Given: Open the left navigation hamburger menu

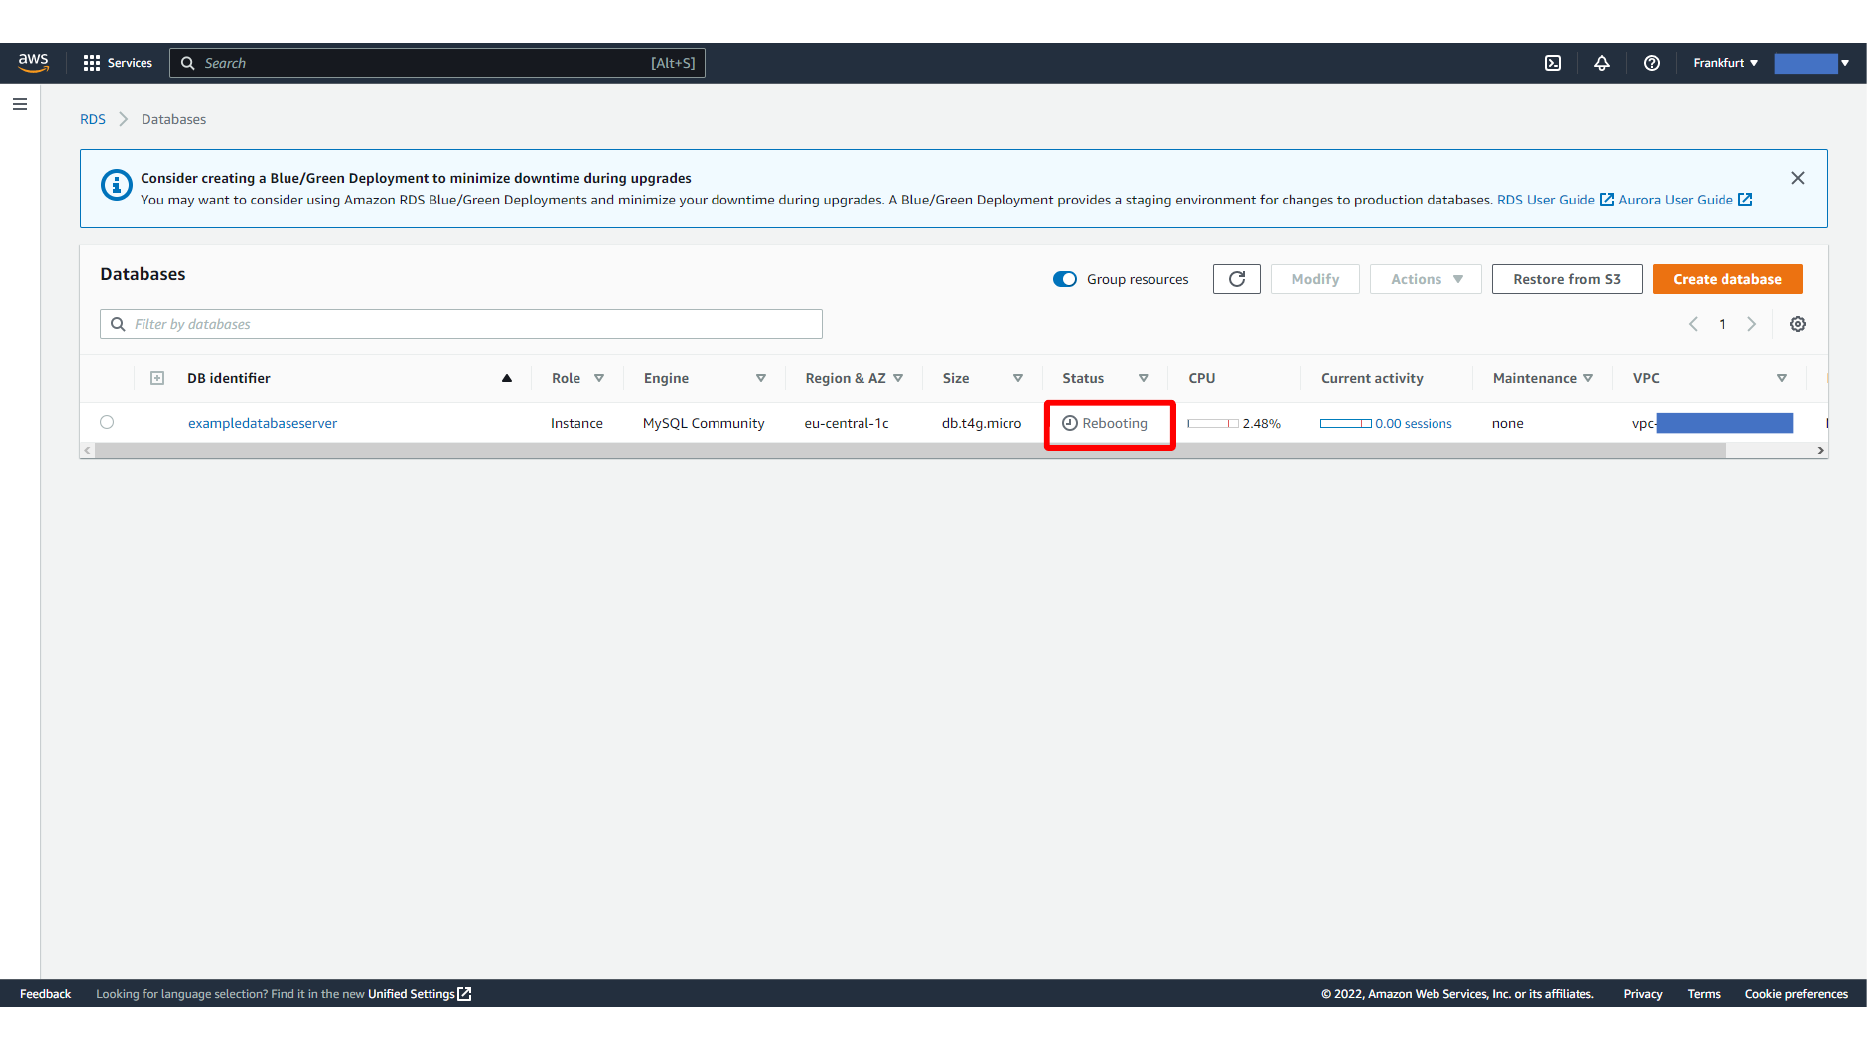Looking at the screenshot, I should [20, 104].
